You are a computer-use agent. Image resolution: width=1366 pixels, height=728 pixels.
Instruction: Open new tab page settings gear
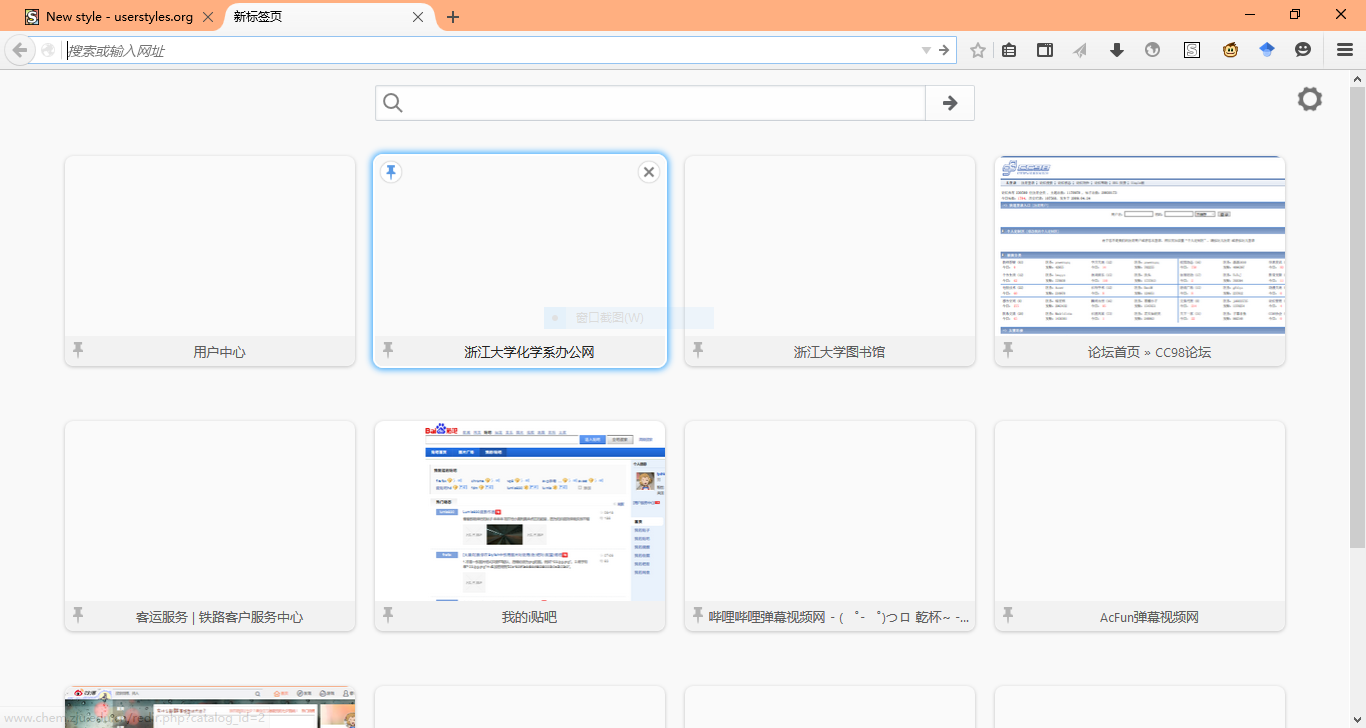point(1310,99)
